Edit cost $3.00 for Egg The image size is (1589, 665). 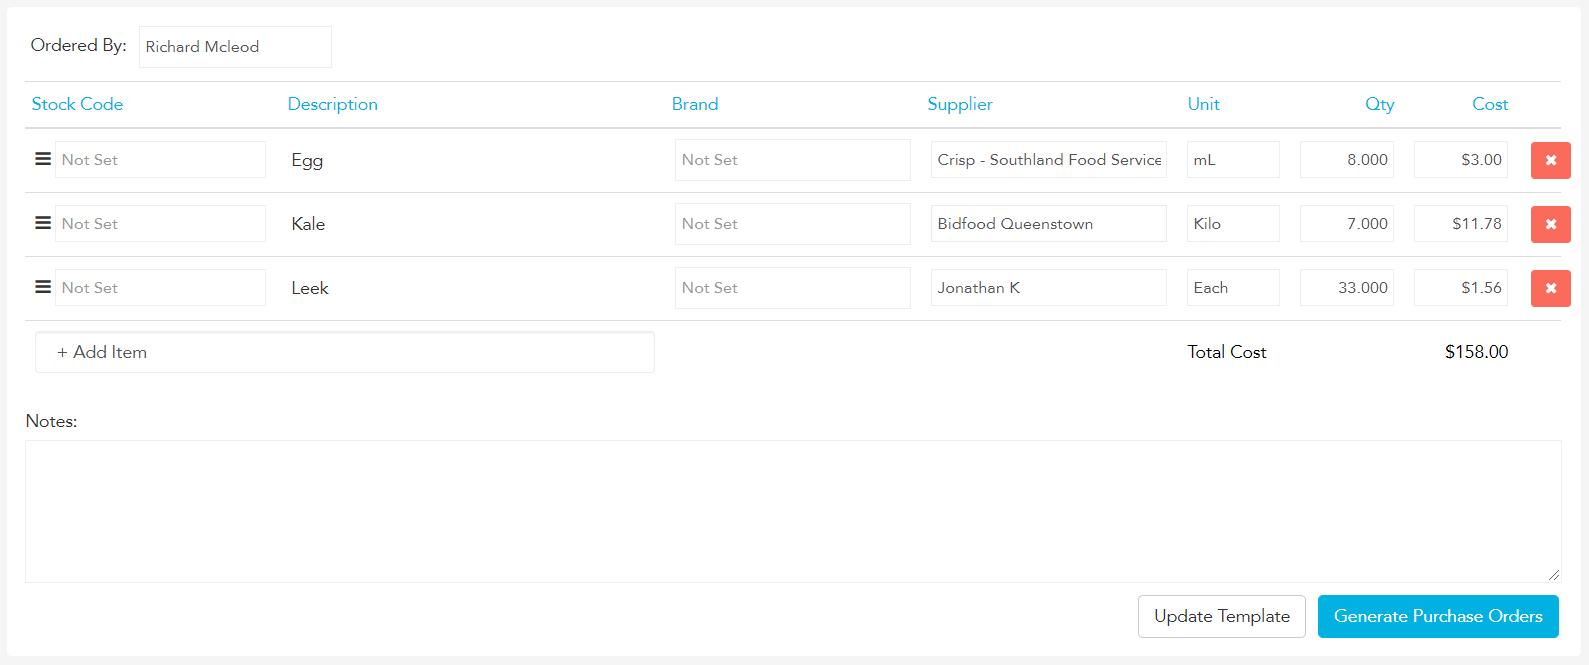1461,160
